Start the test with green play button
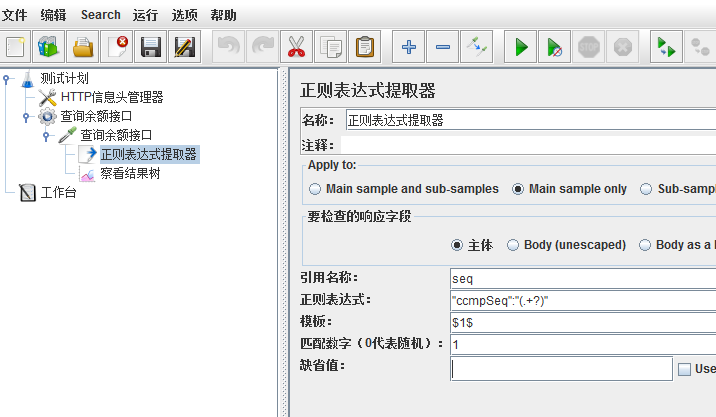 [x=520, y=46]
